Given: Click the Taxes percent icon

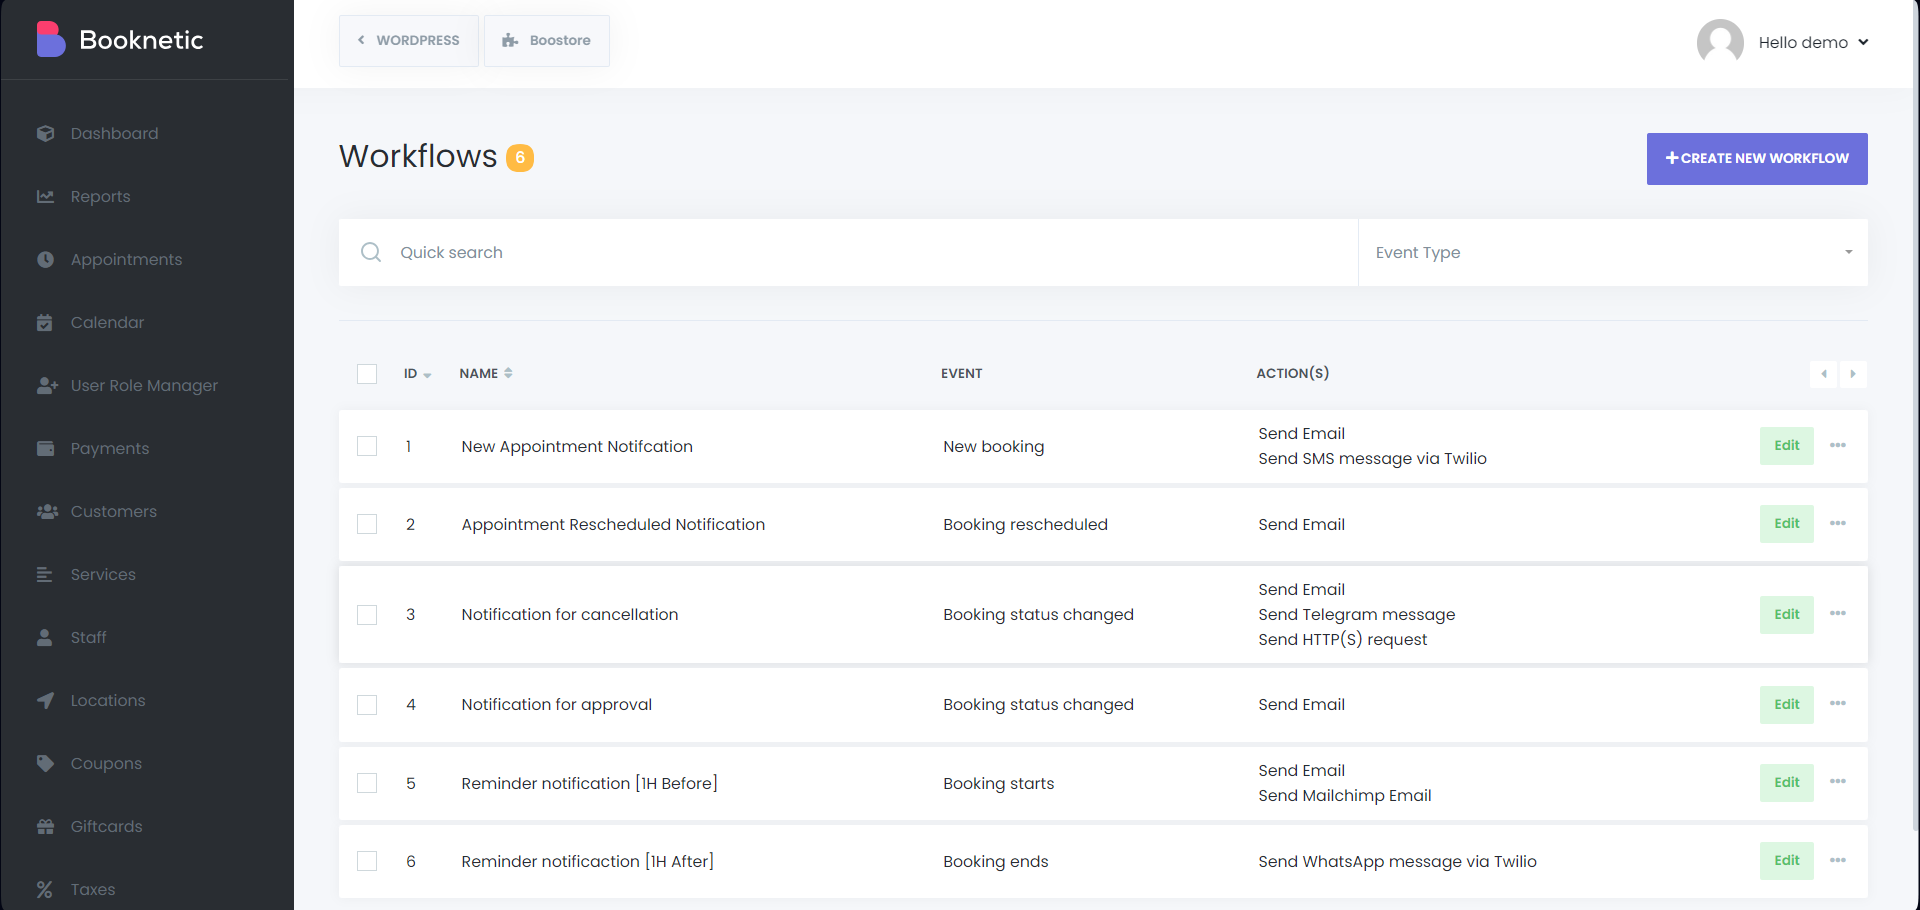Looking at the screenshot, I should point(45,890).
